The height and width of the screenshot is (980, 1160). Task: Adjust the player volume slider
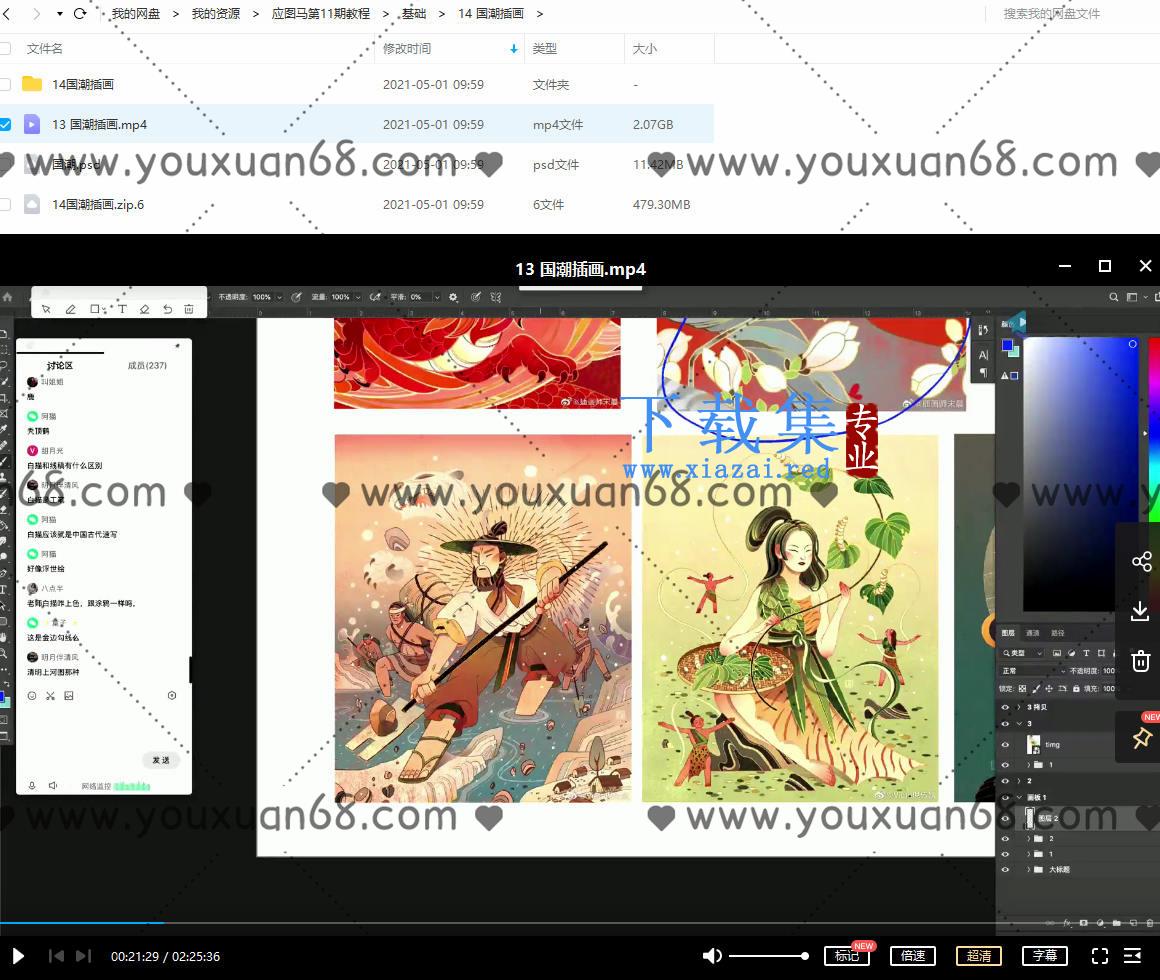(x=769, y=956)
